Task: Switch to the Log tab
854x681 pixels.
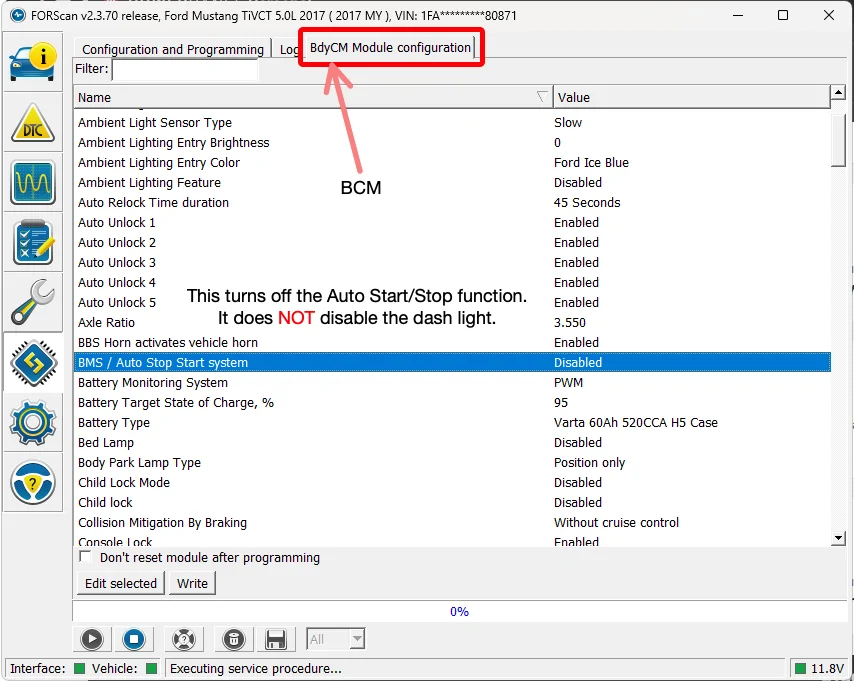Action: [x=287, y=50]
